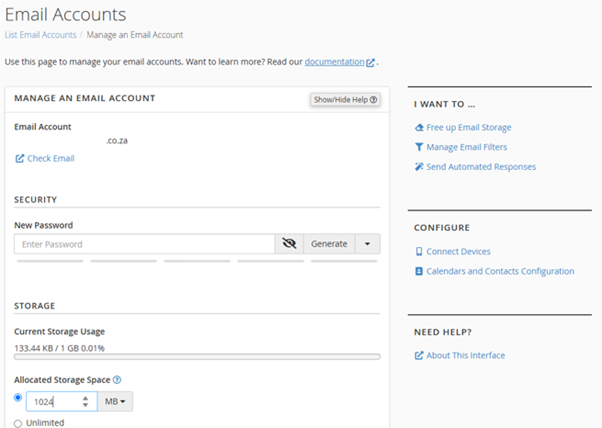Toggle password visibility eye icon
This screenshot has height=428, width=602.
pos(289,244)
